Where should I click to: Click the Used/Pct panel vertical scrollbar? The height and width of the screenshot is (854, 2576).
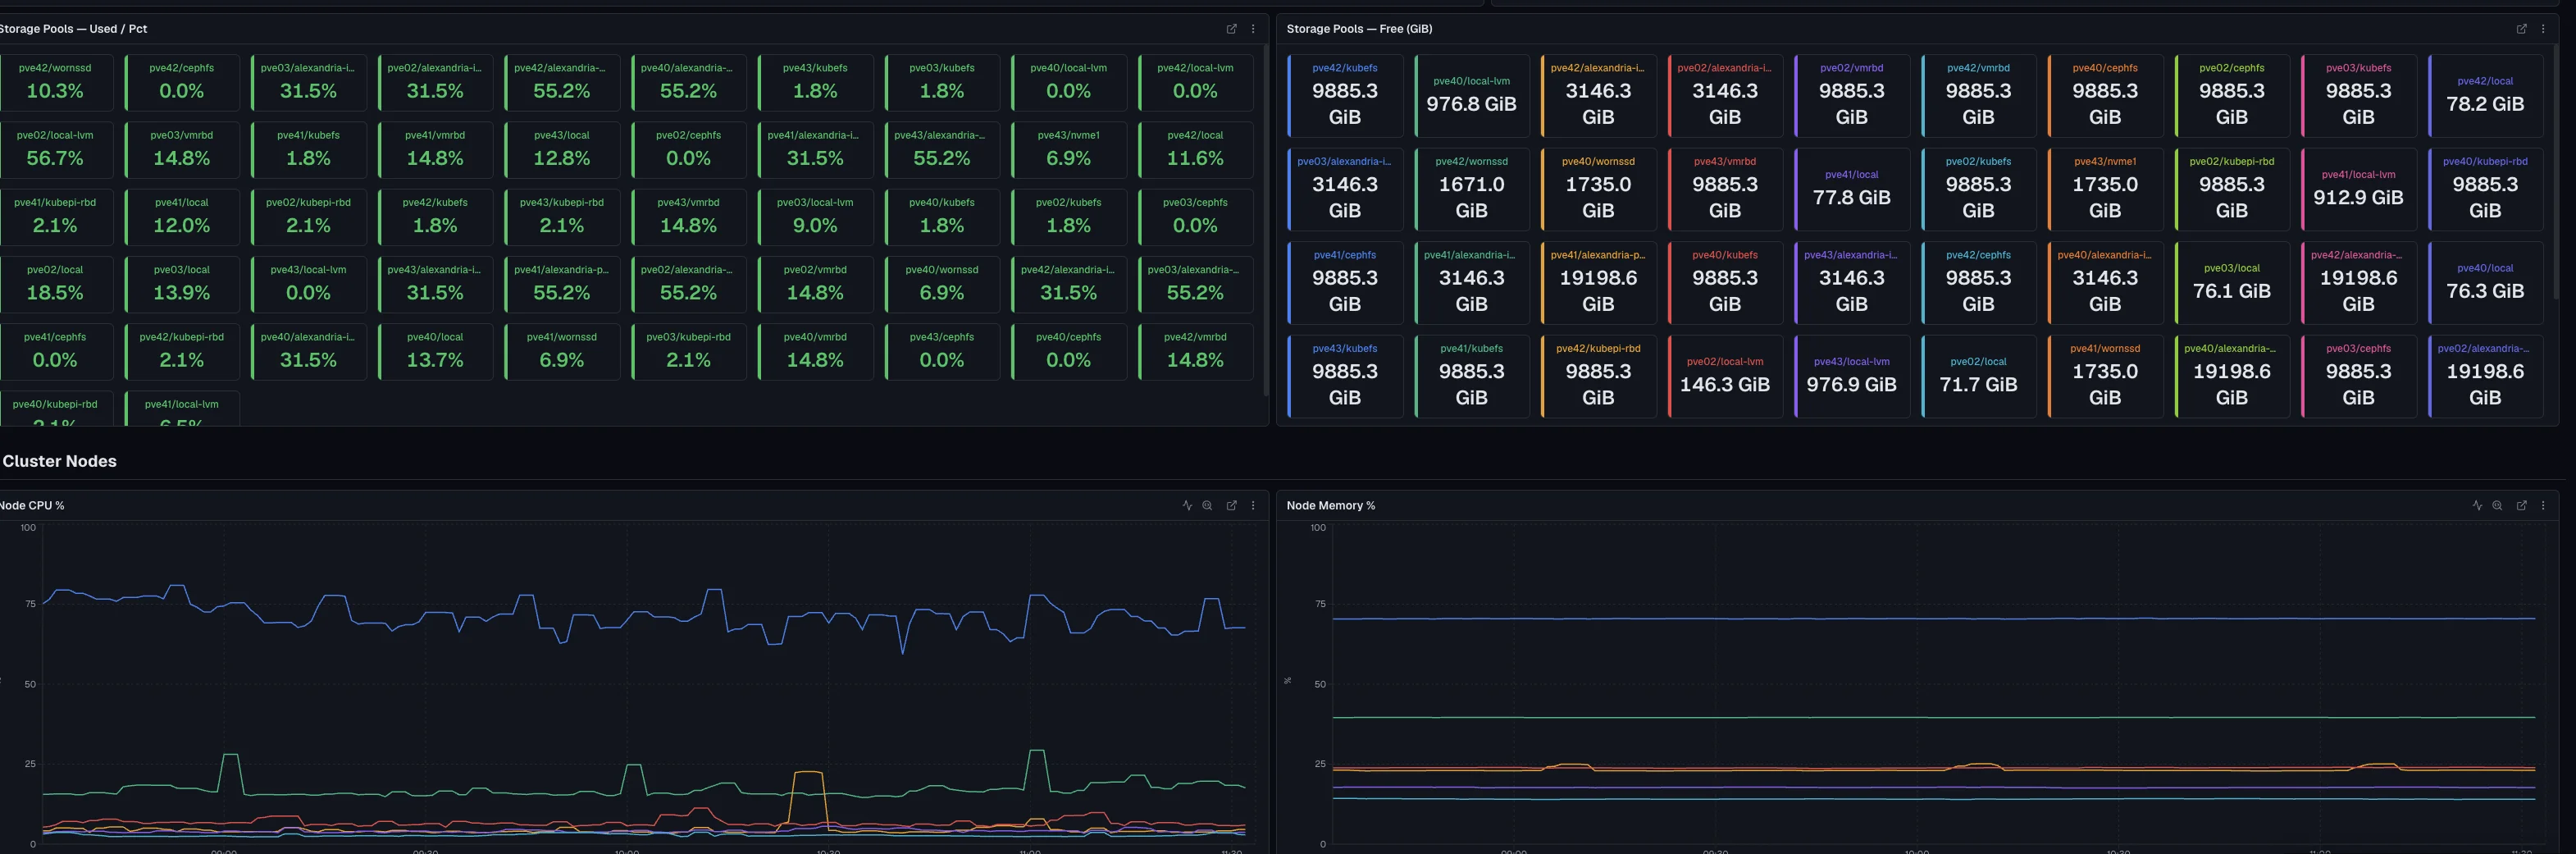coord(1265,220)
